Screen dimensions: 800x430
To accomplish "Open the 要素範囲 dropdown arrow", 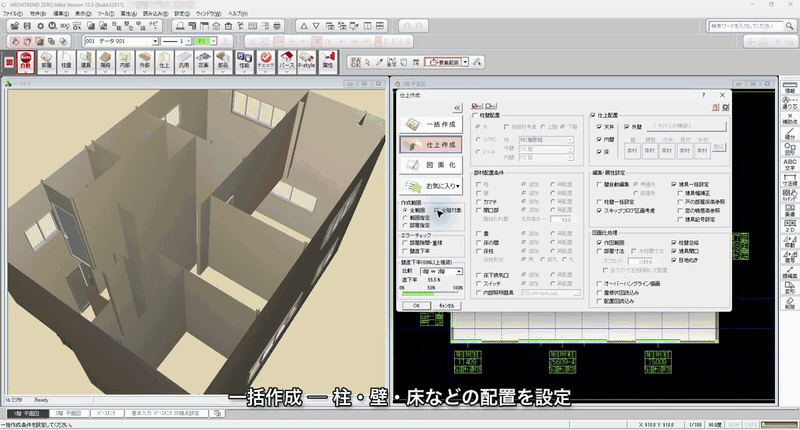I will click(465, 62).
